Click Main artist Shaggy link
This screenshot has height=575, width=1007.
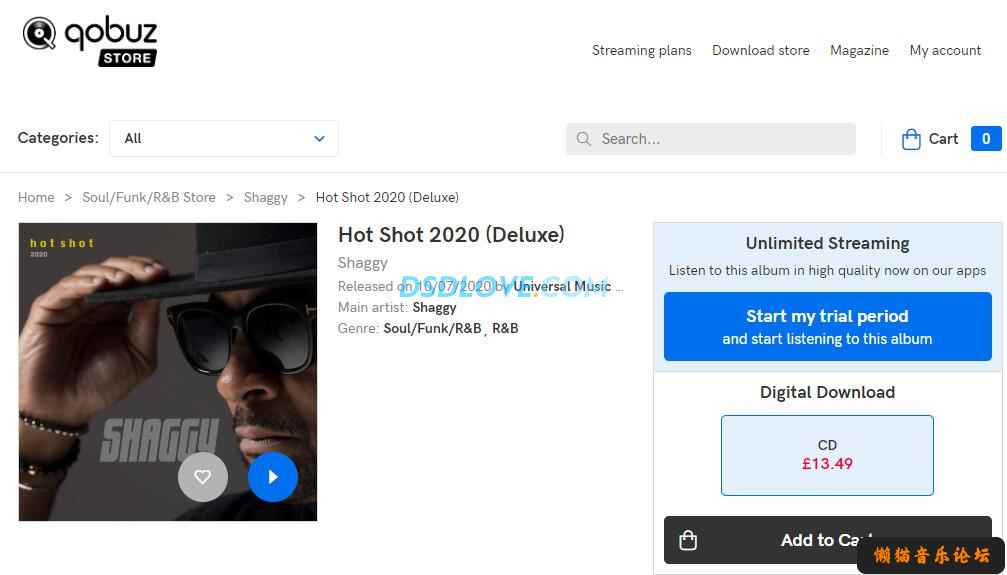coord(434,307)
